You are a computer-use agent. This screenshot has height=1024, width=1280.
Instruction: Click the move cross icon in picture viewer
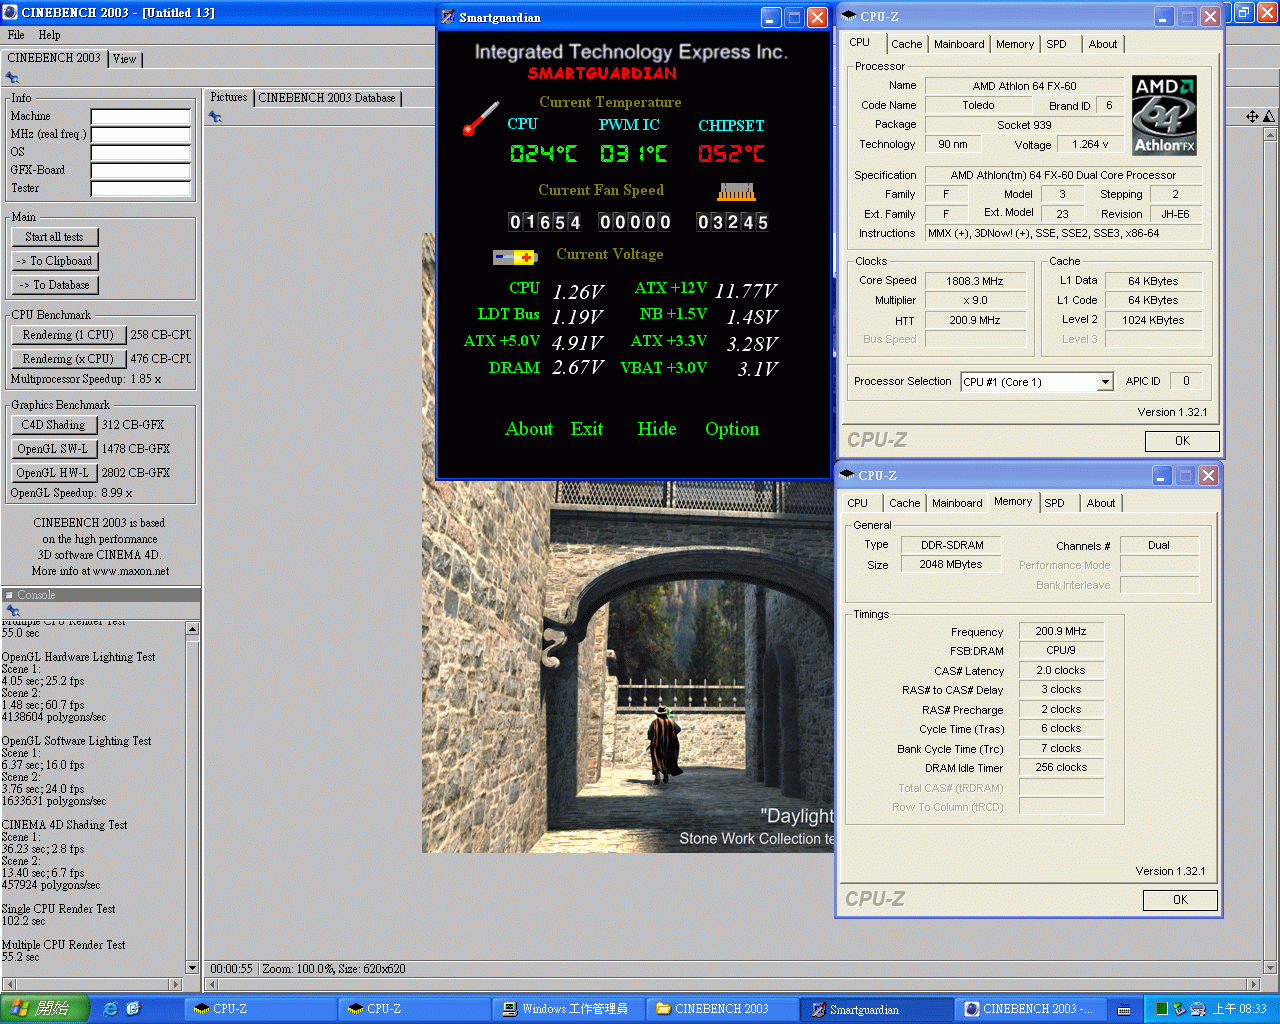pyautogui.click(x=1252, y=117)
